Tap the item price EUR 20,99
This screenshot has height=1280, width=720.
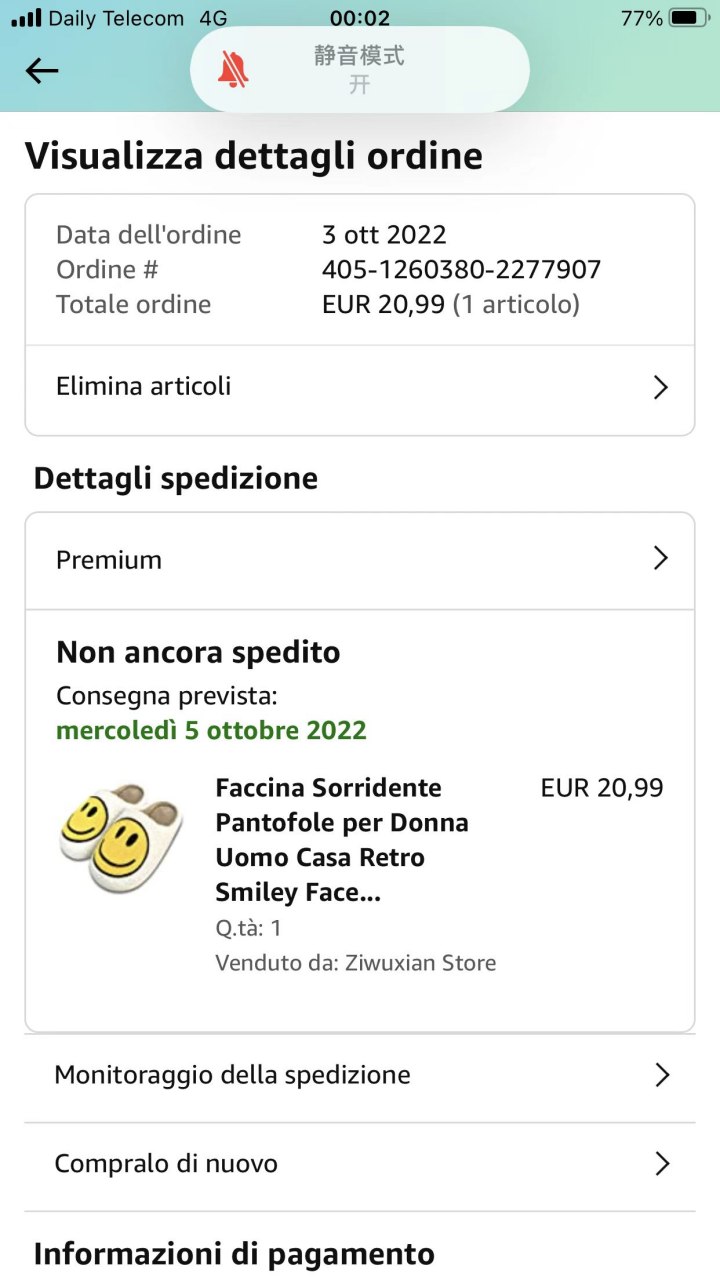pyautogui.click(x=602, y=788)
